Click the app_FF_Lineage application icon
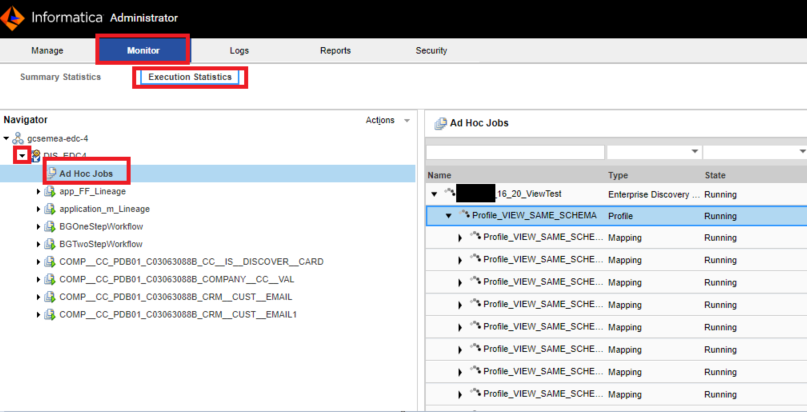 49,191
